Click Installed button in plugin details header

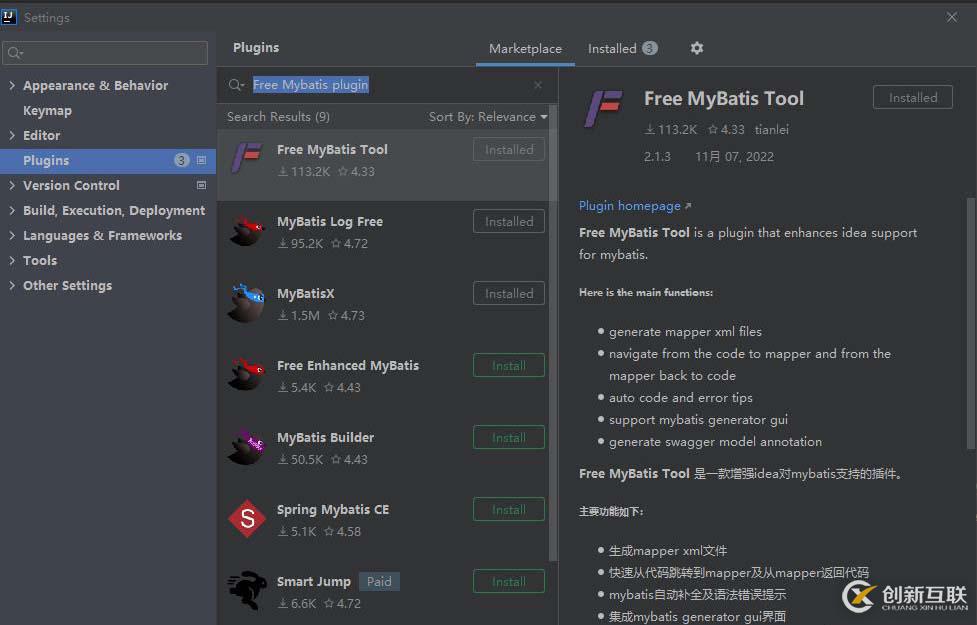coord(912,97)
